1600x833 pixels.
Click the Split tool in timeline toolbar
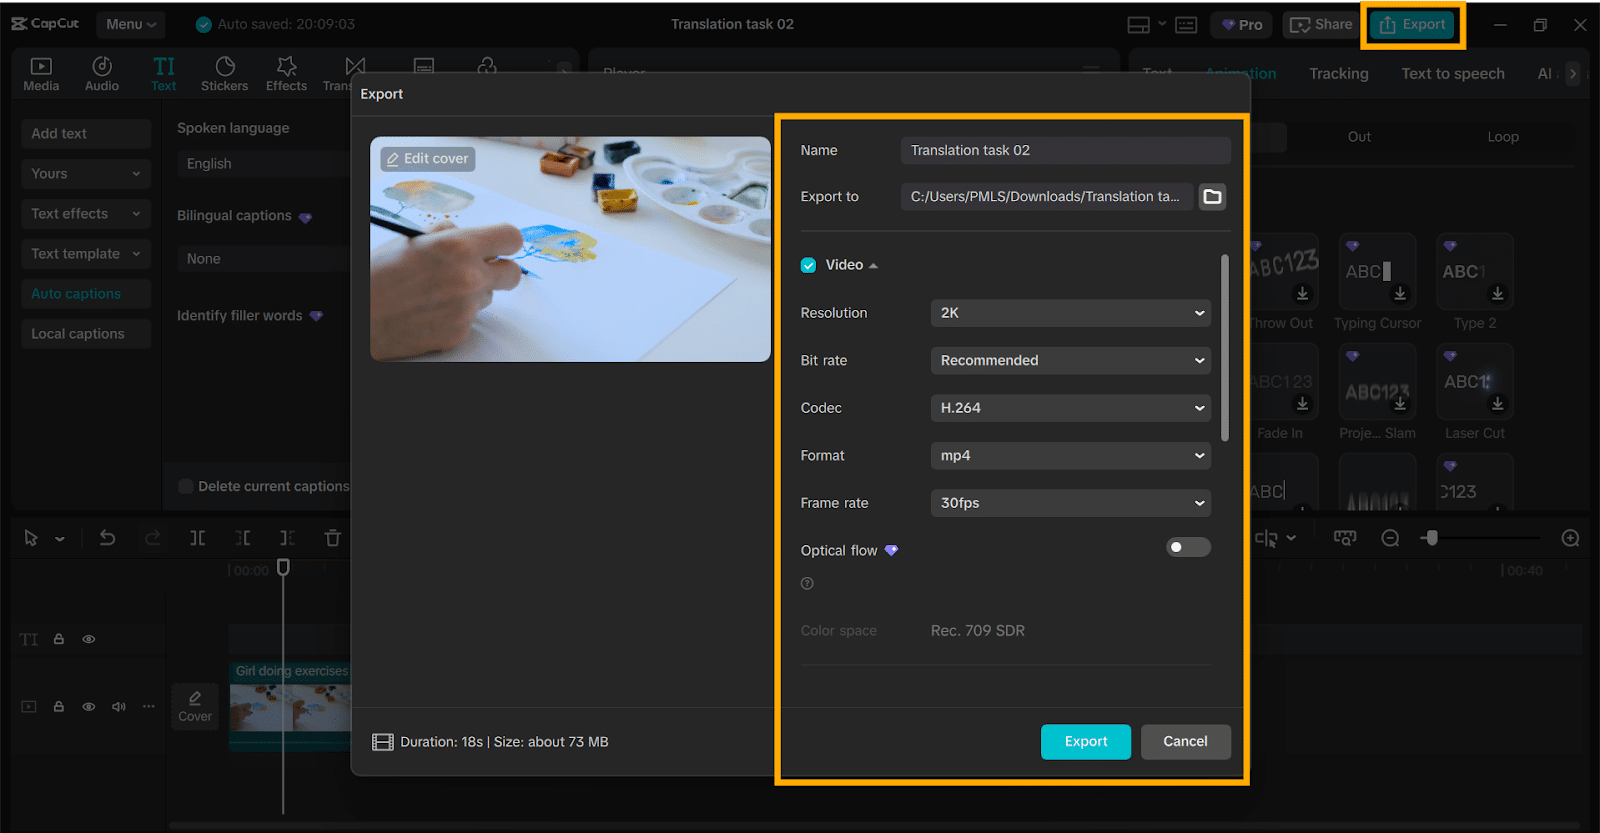coord(198,538)
